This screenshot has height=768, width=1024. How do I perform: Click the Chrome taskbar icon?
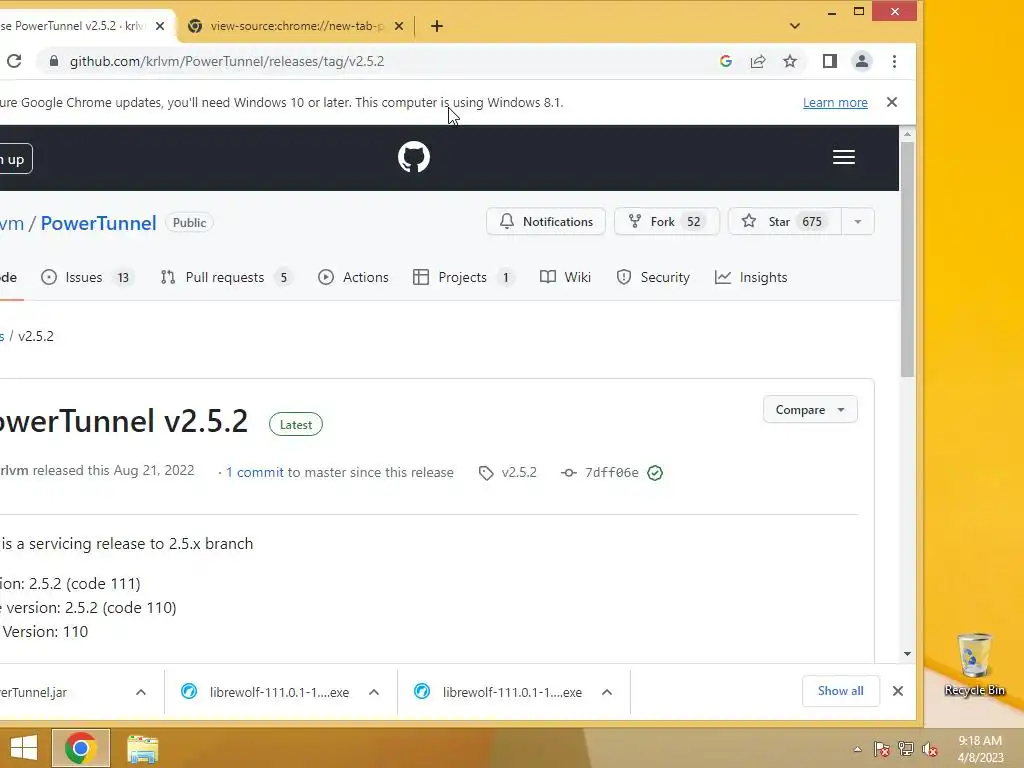tap(81, 748)
